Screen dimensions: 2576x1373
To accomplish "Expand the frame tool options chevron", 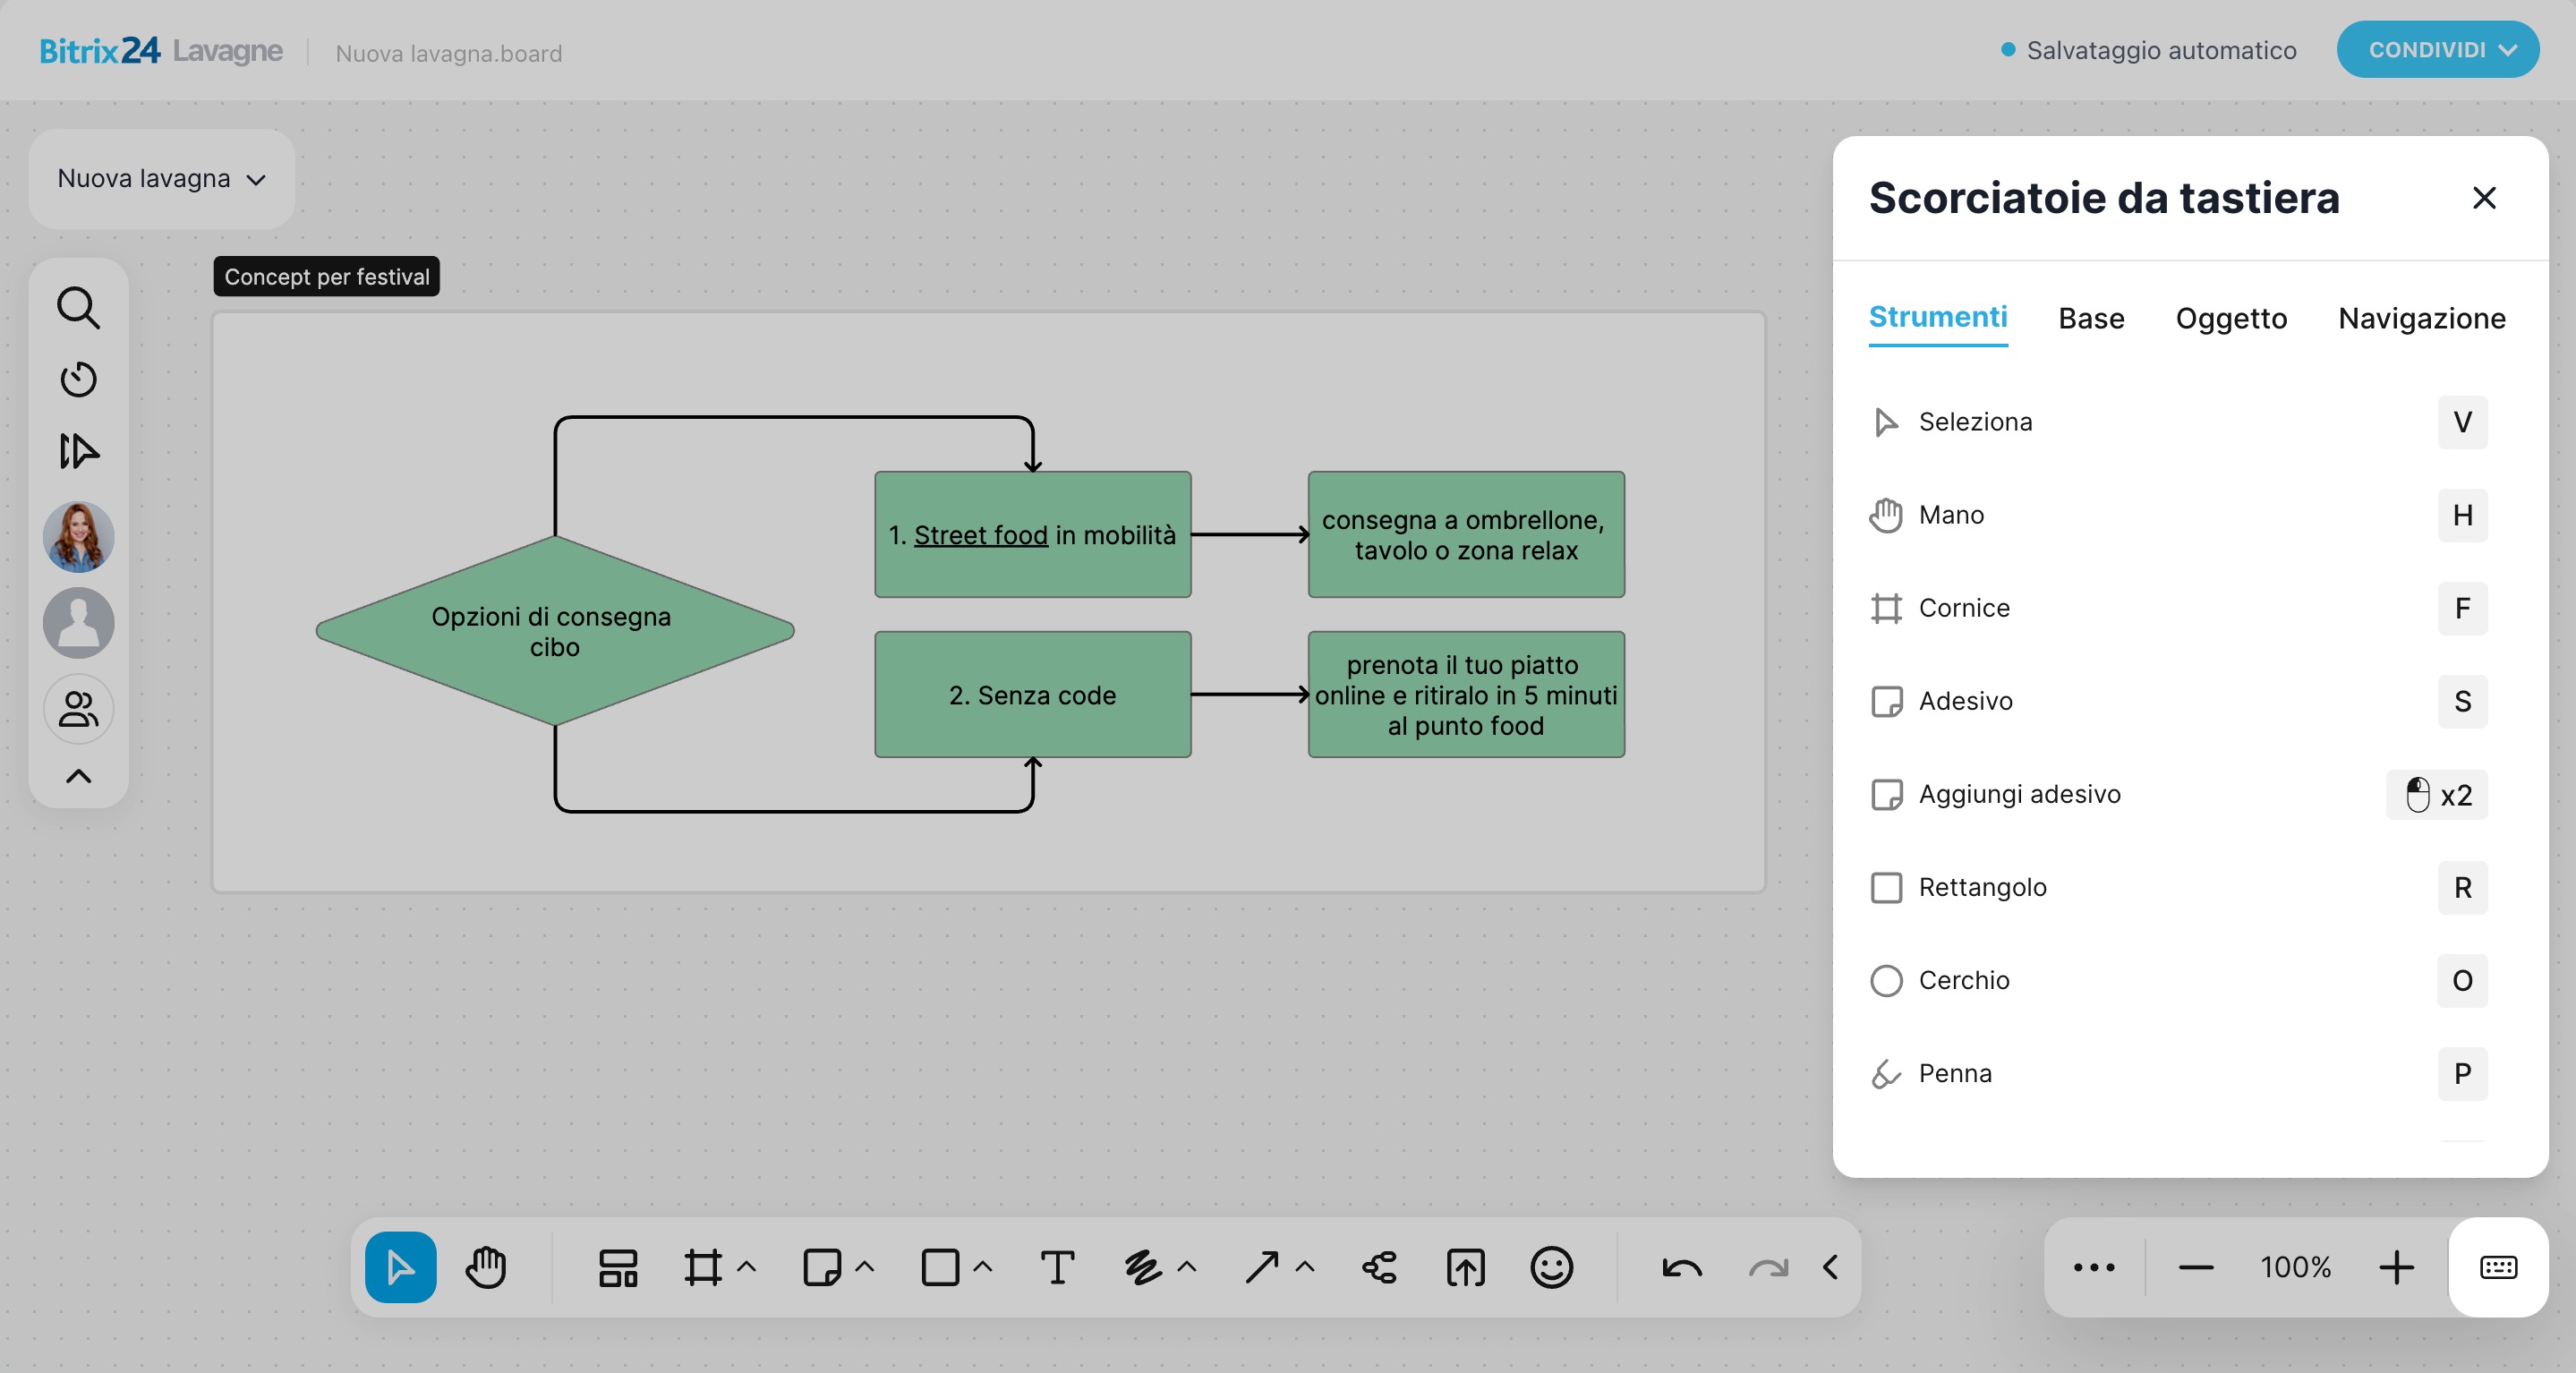I will pos(746,1267).
